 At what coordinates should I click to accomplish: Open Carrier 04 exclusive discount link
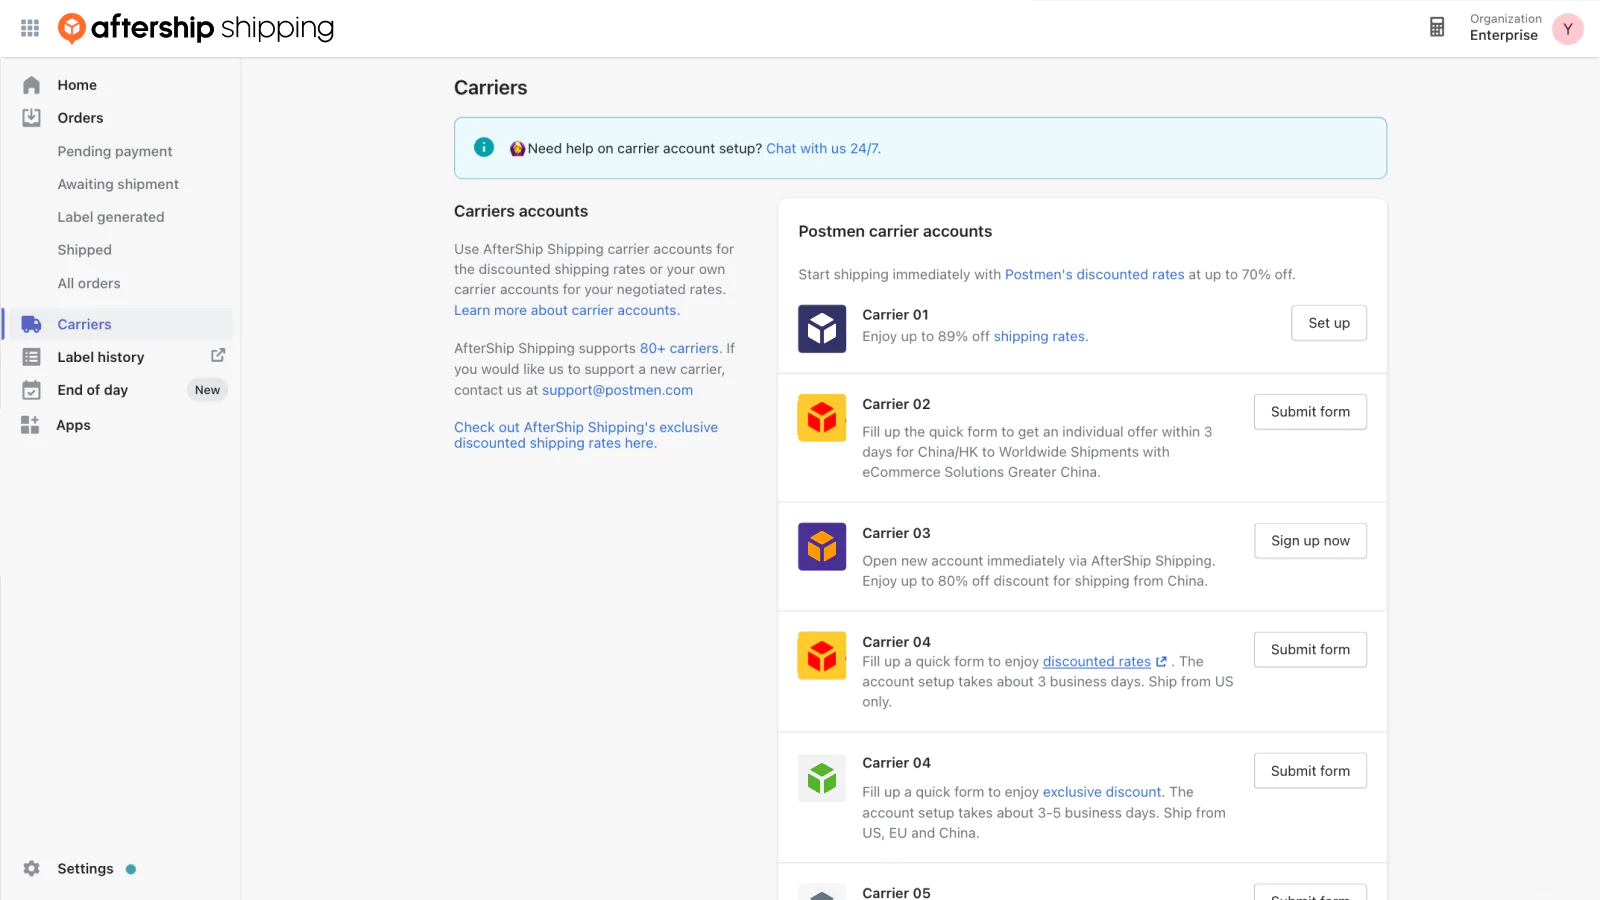[1102, 792]
